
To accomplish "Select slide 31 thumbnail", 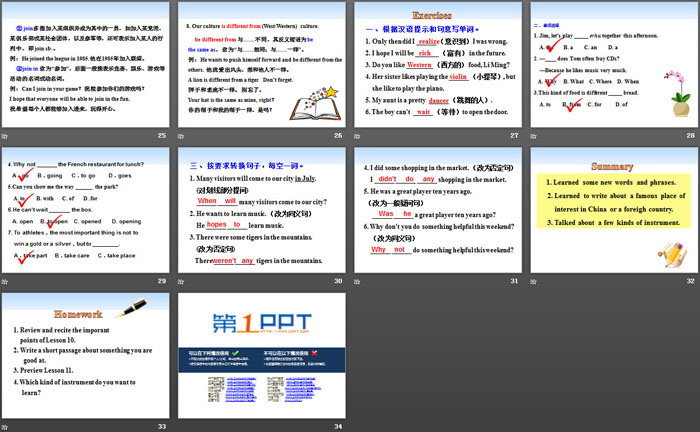I will pyautogui.click(x=436, y=210).
